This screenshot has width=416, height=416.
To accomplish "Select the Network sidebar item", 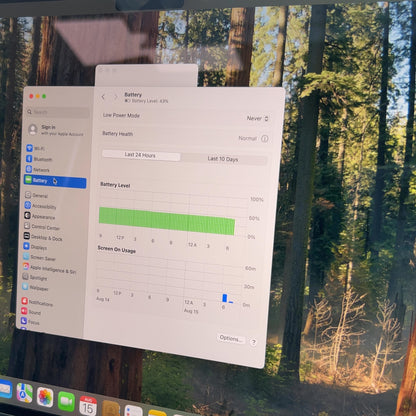I will (38, 169).
